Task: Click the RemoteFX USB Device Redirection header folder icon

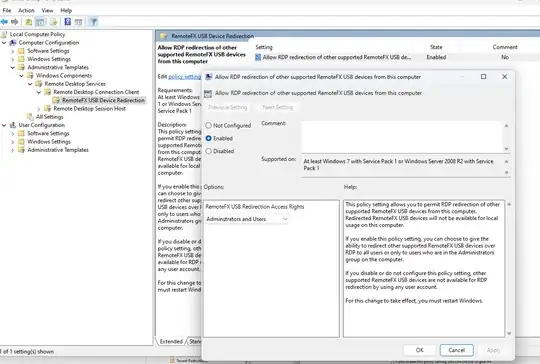Action: tap(164, 36)
